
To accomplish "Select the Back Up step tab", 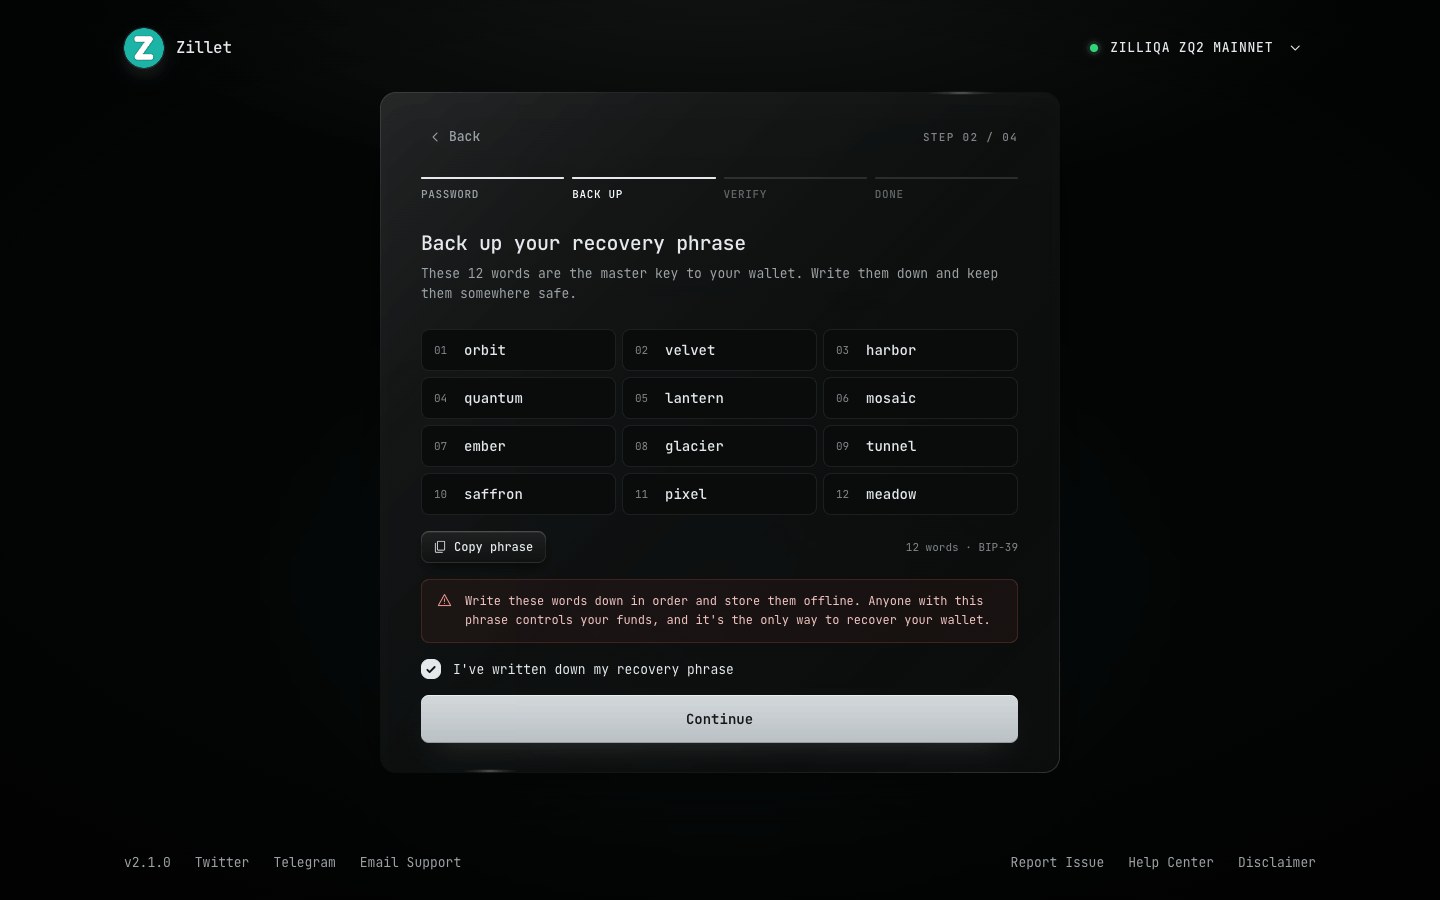I will coord(644,189).
